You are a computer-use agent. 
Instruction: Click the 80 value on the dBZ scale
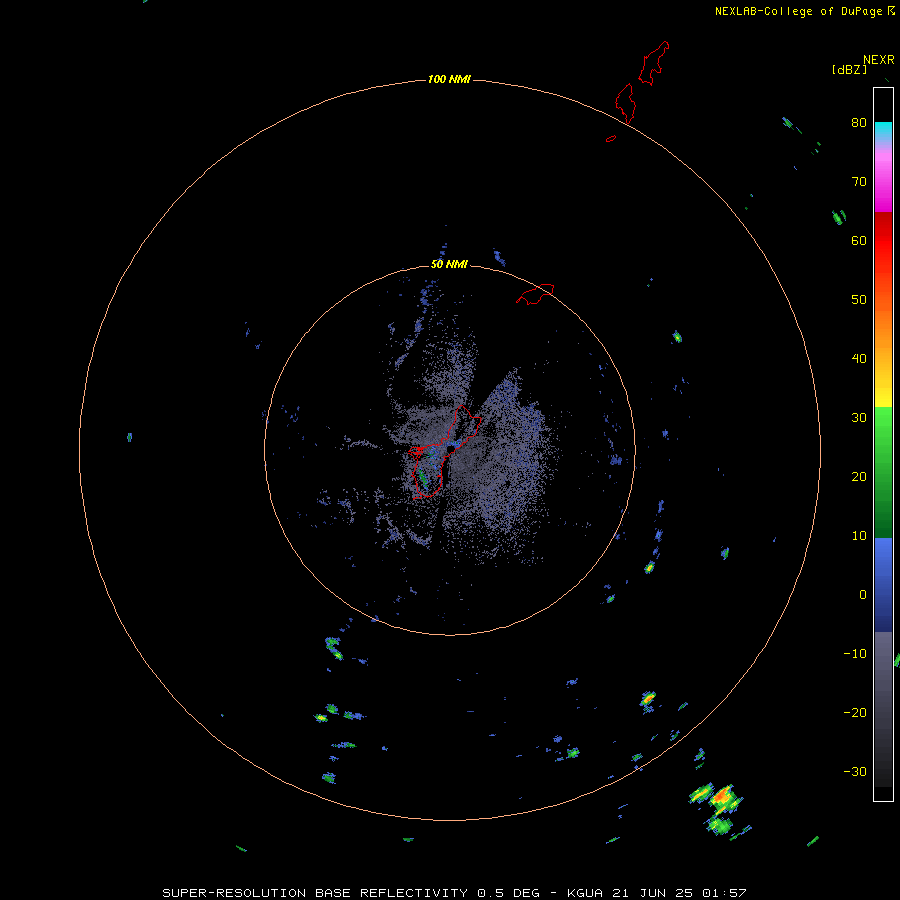click(859, 123)
